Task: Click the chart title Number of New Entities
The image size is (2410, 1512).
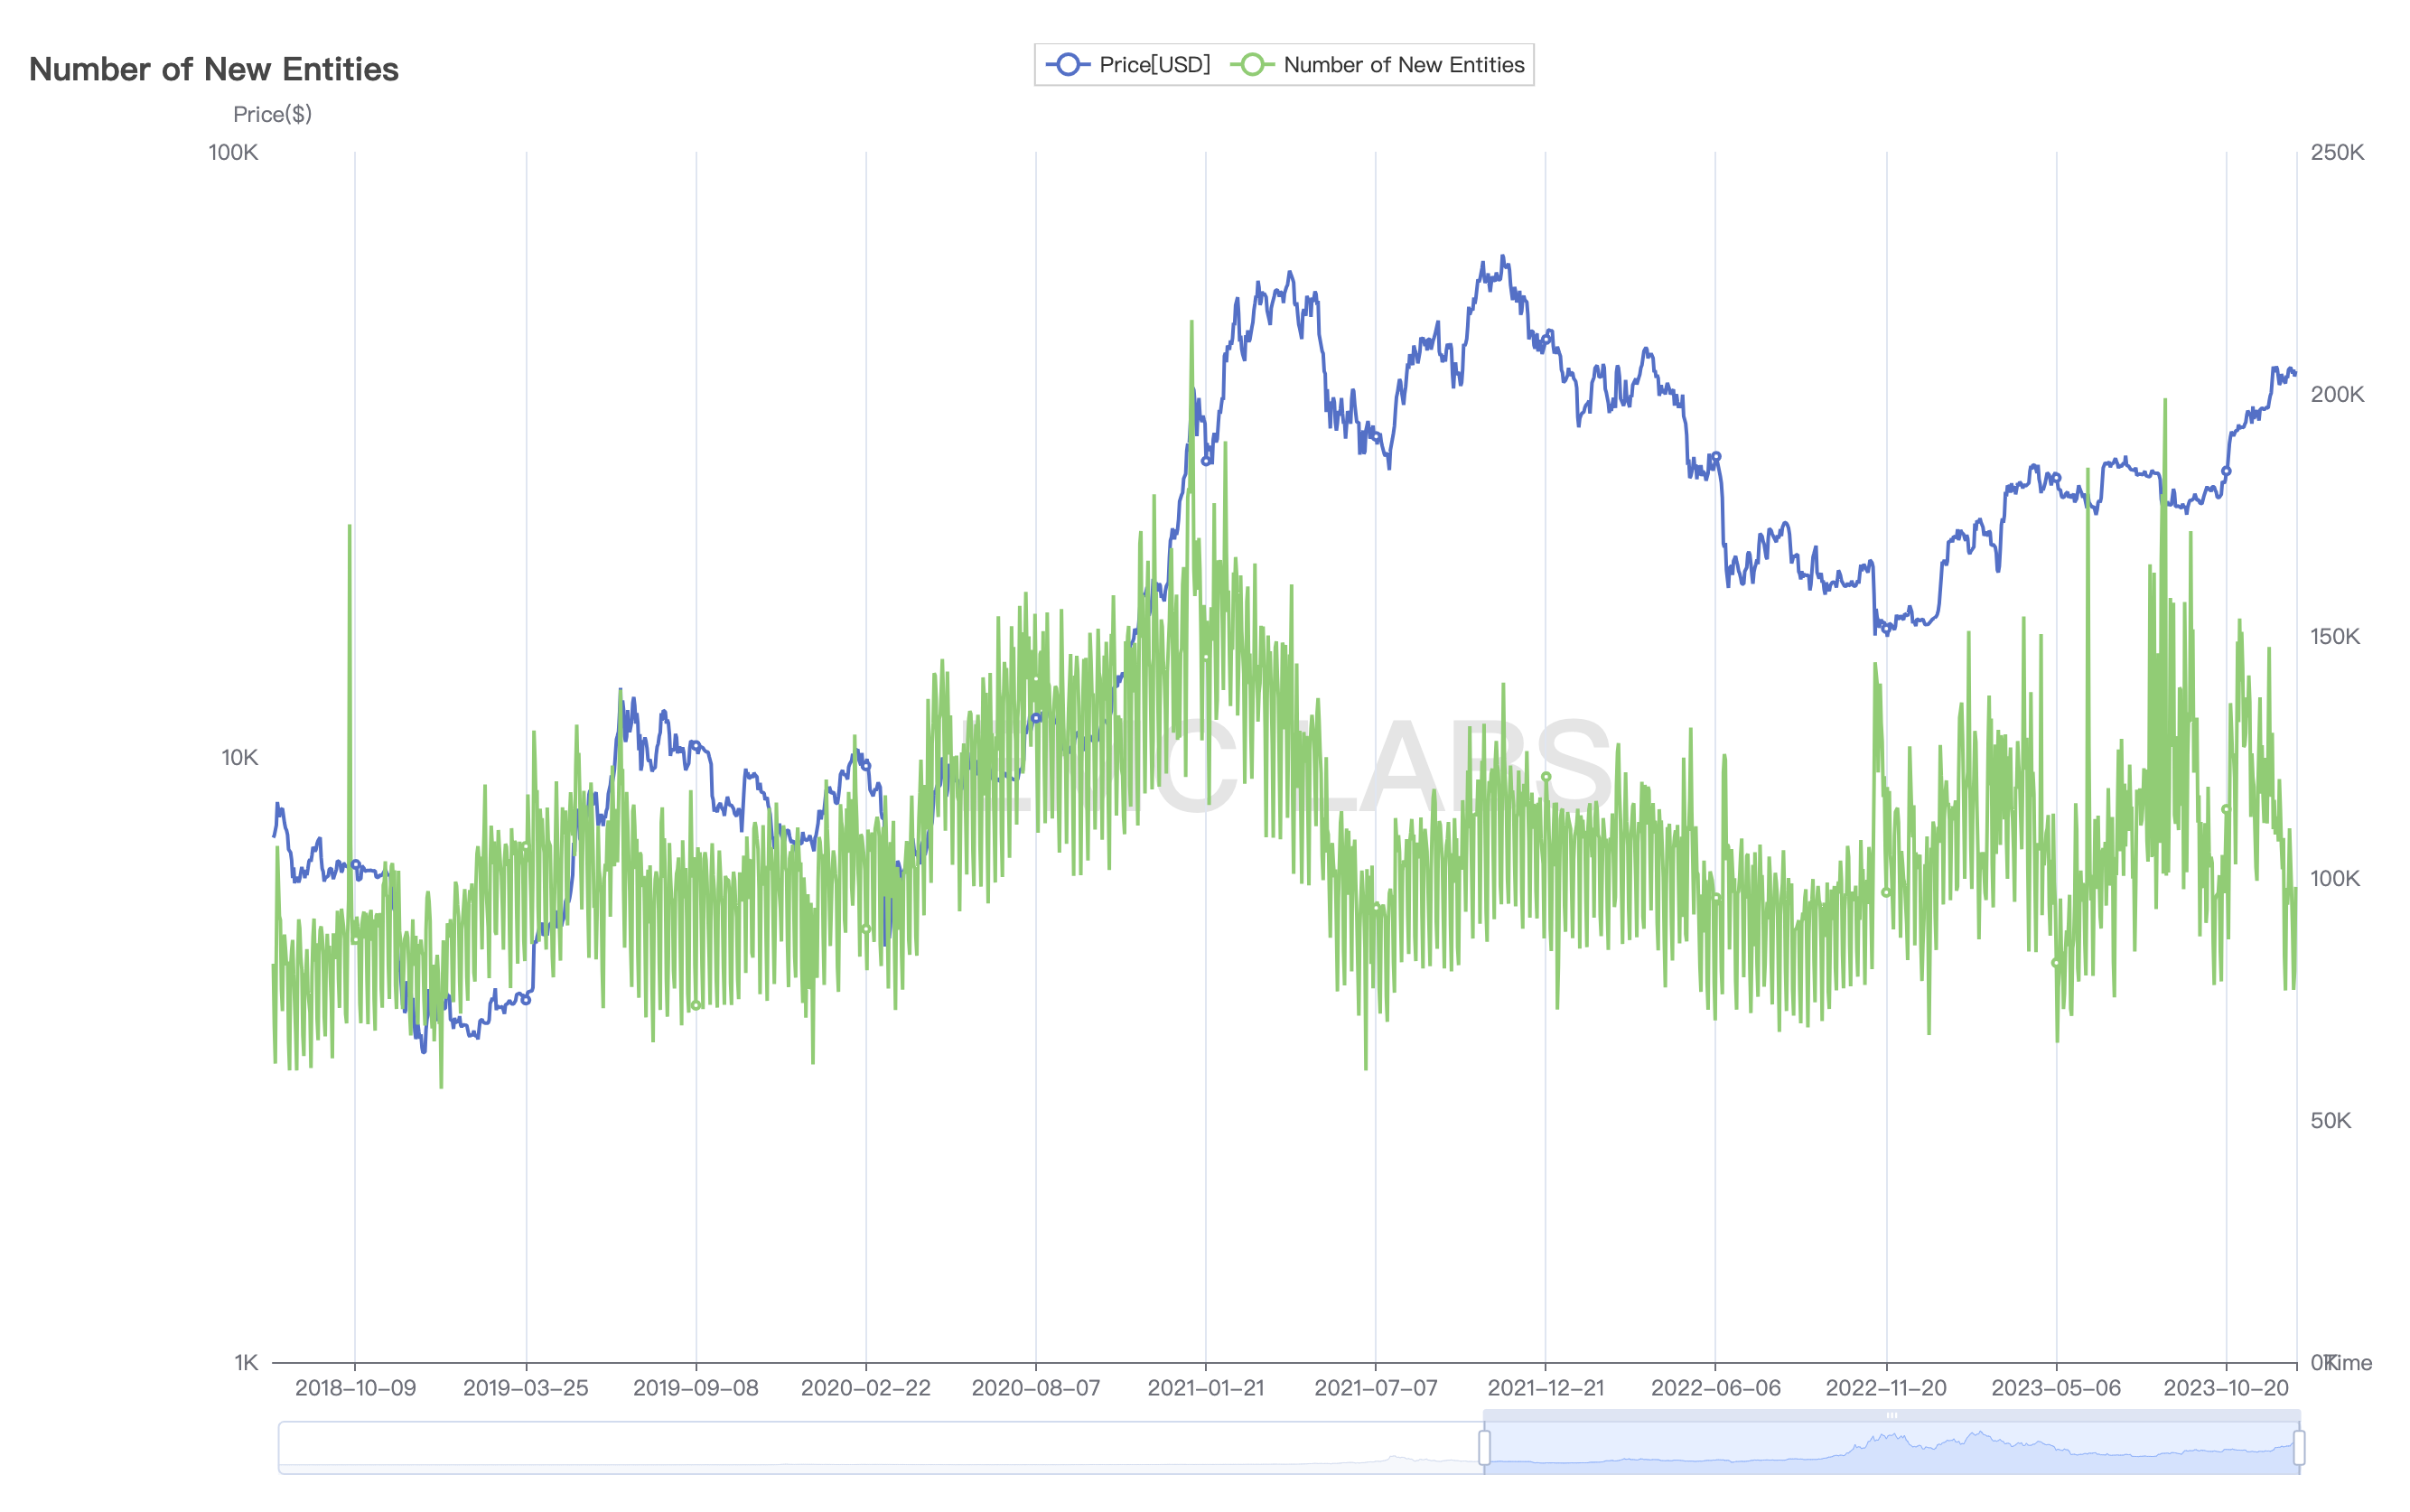Action: [213, 69]
